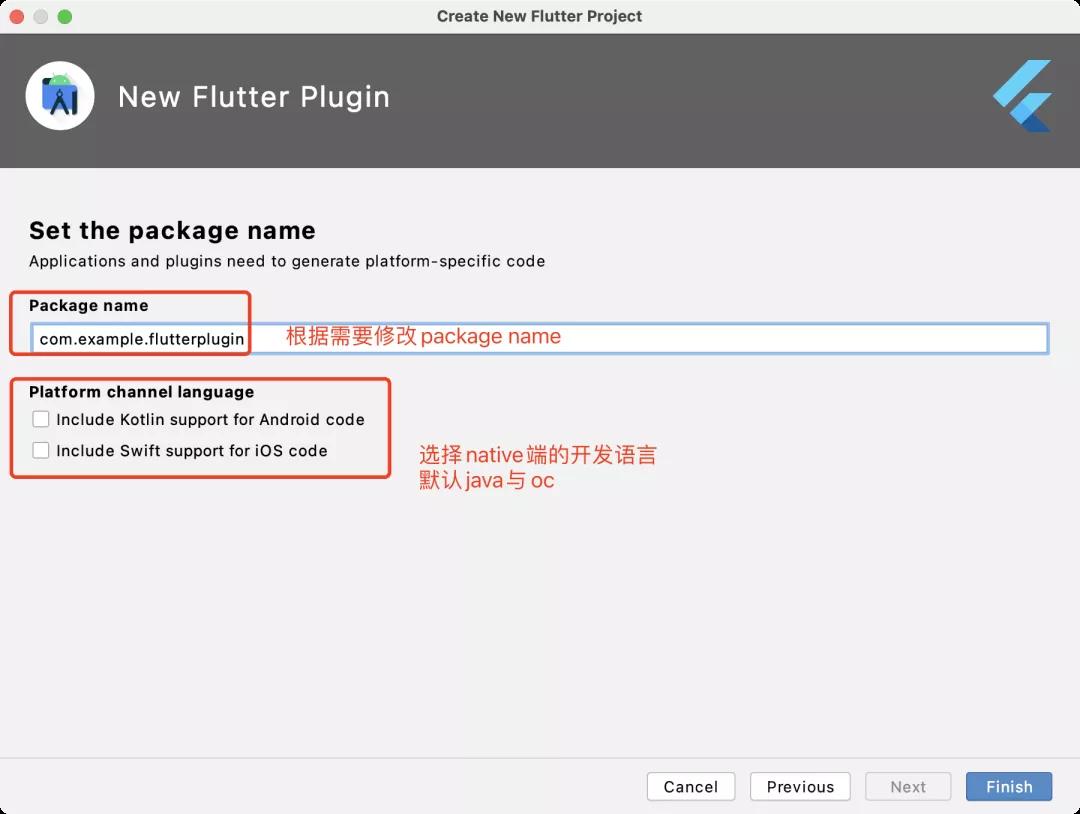The width and height of the screenshot is (1080, 814).
Task: Click the 'Package name' field label
Action: click(89, 305)
